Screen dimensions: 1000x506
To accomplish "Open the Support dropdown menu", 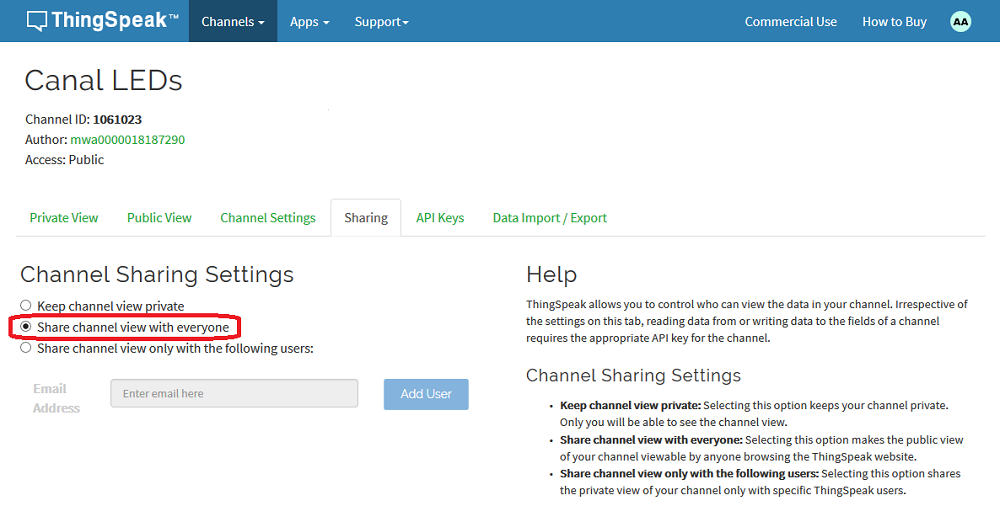I will click(x=381, y=22).
